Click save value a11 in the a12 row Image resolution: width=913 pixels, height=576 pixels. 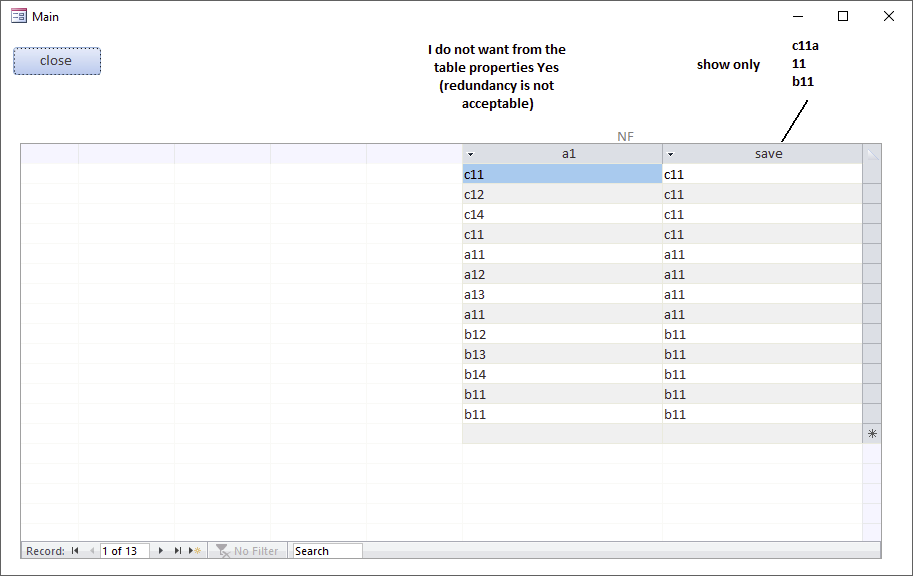[x=762, y=274]
